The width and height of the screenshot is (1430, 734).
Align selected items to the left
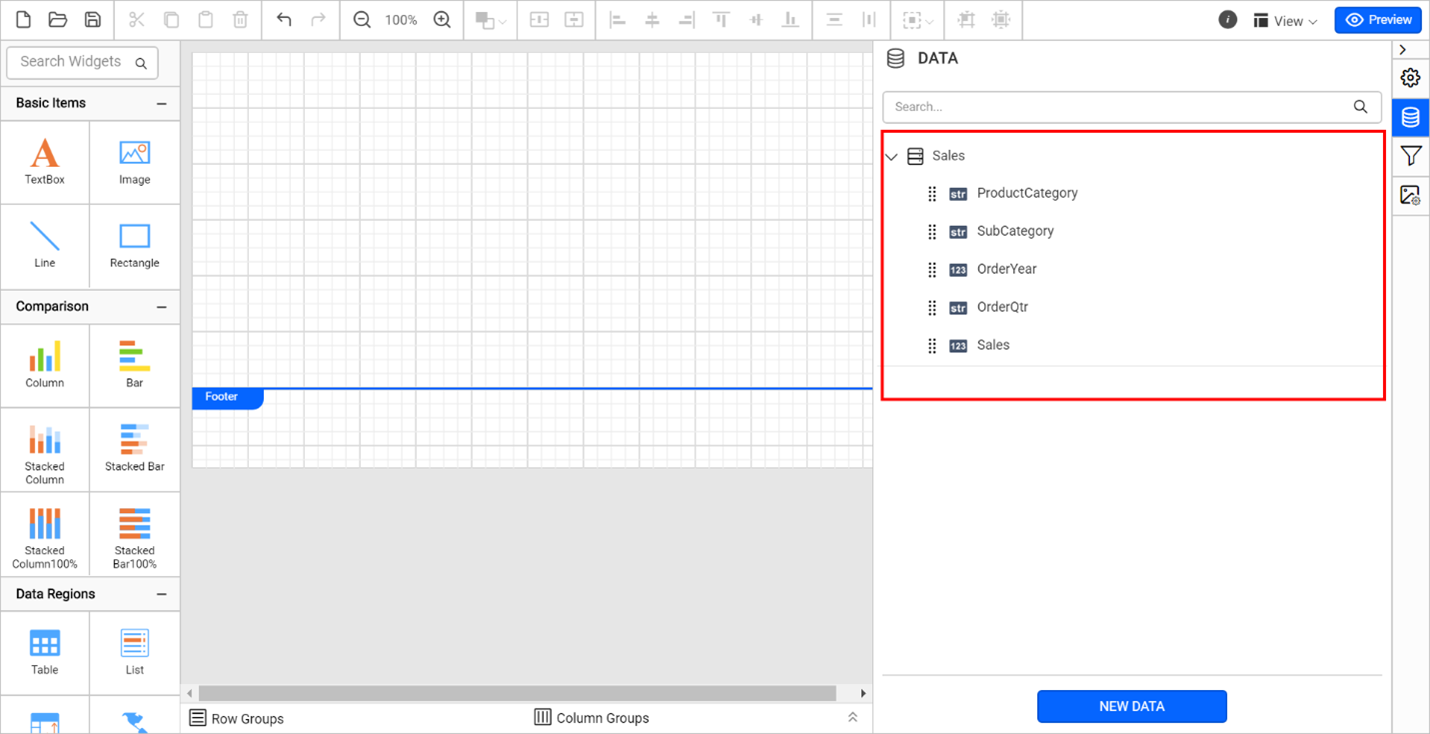[618, 20]
